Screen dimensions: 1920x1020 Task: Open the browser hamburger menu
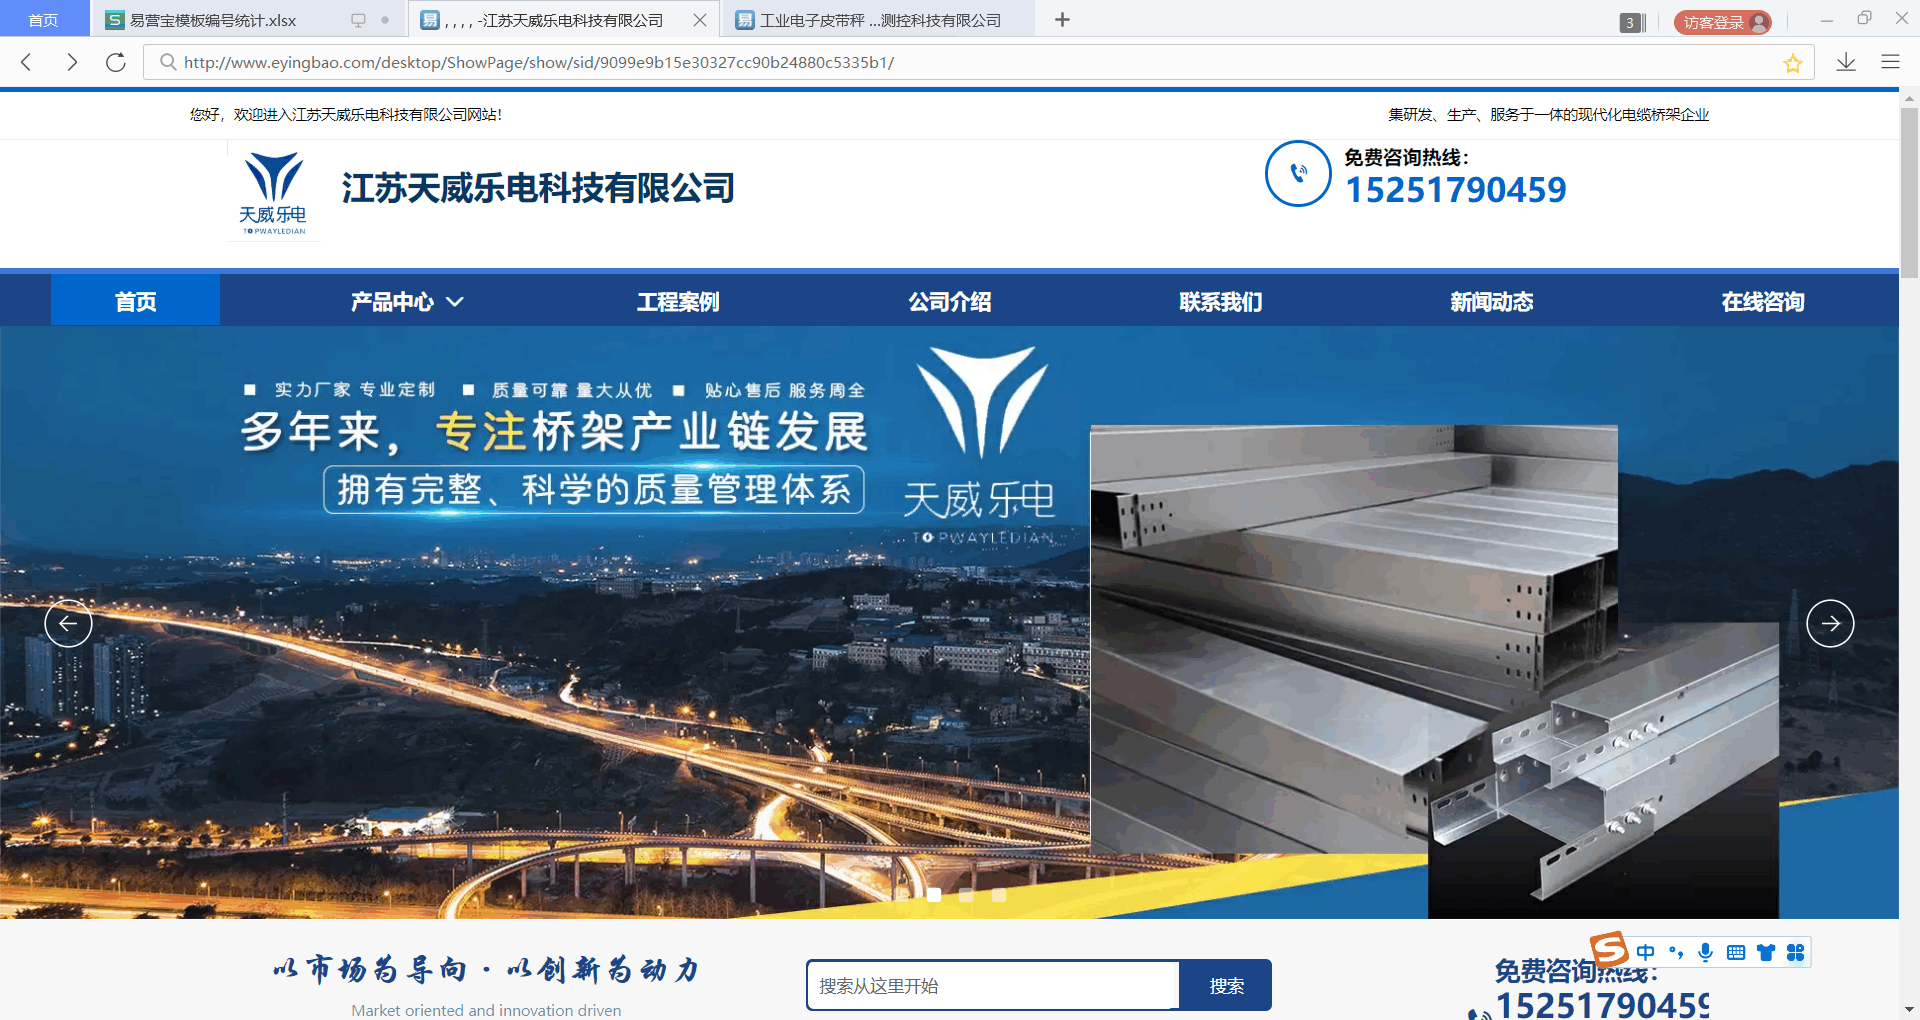pyautogui.click(x=1890, y=62)
